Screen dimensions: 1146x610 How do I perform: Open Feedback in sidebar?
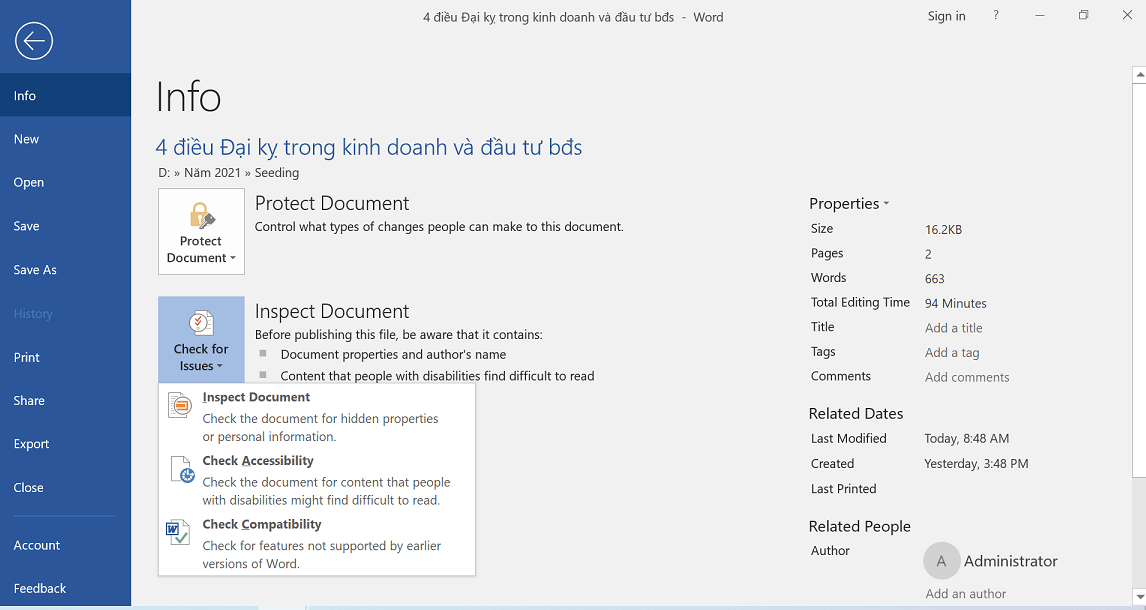(x=65, y=588)
